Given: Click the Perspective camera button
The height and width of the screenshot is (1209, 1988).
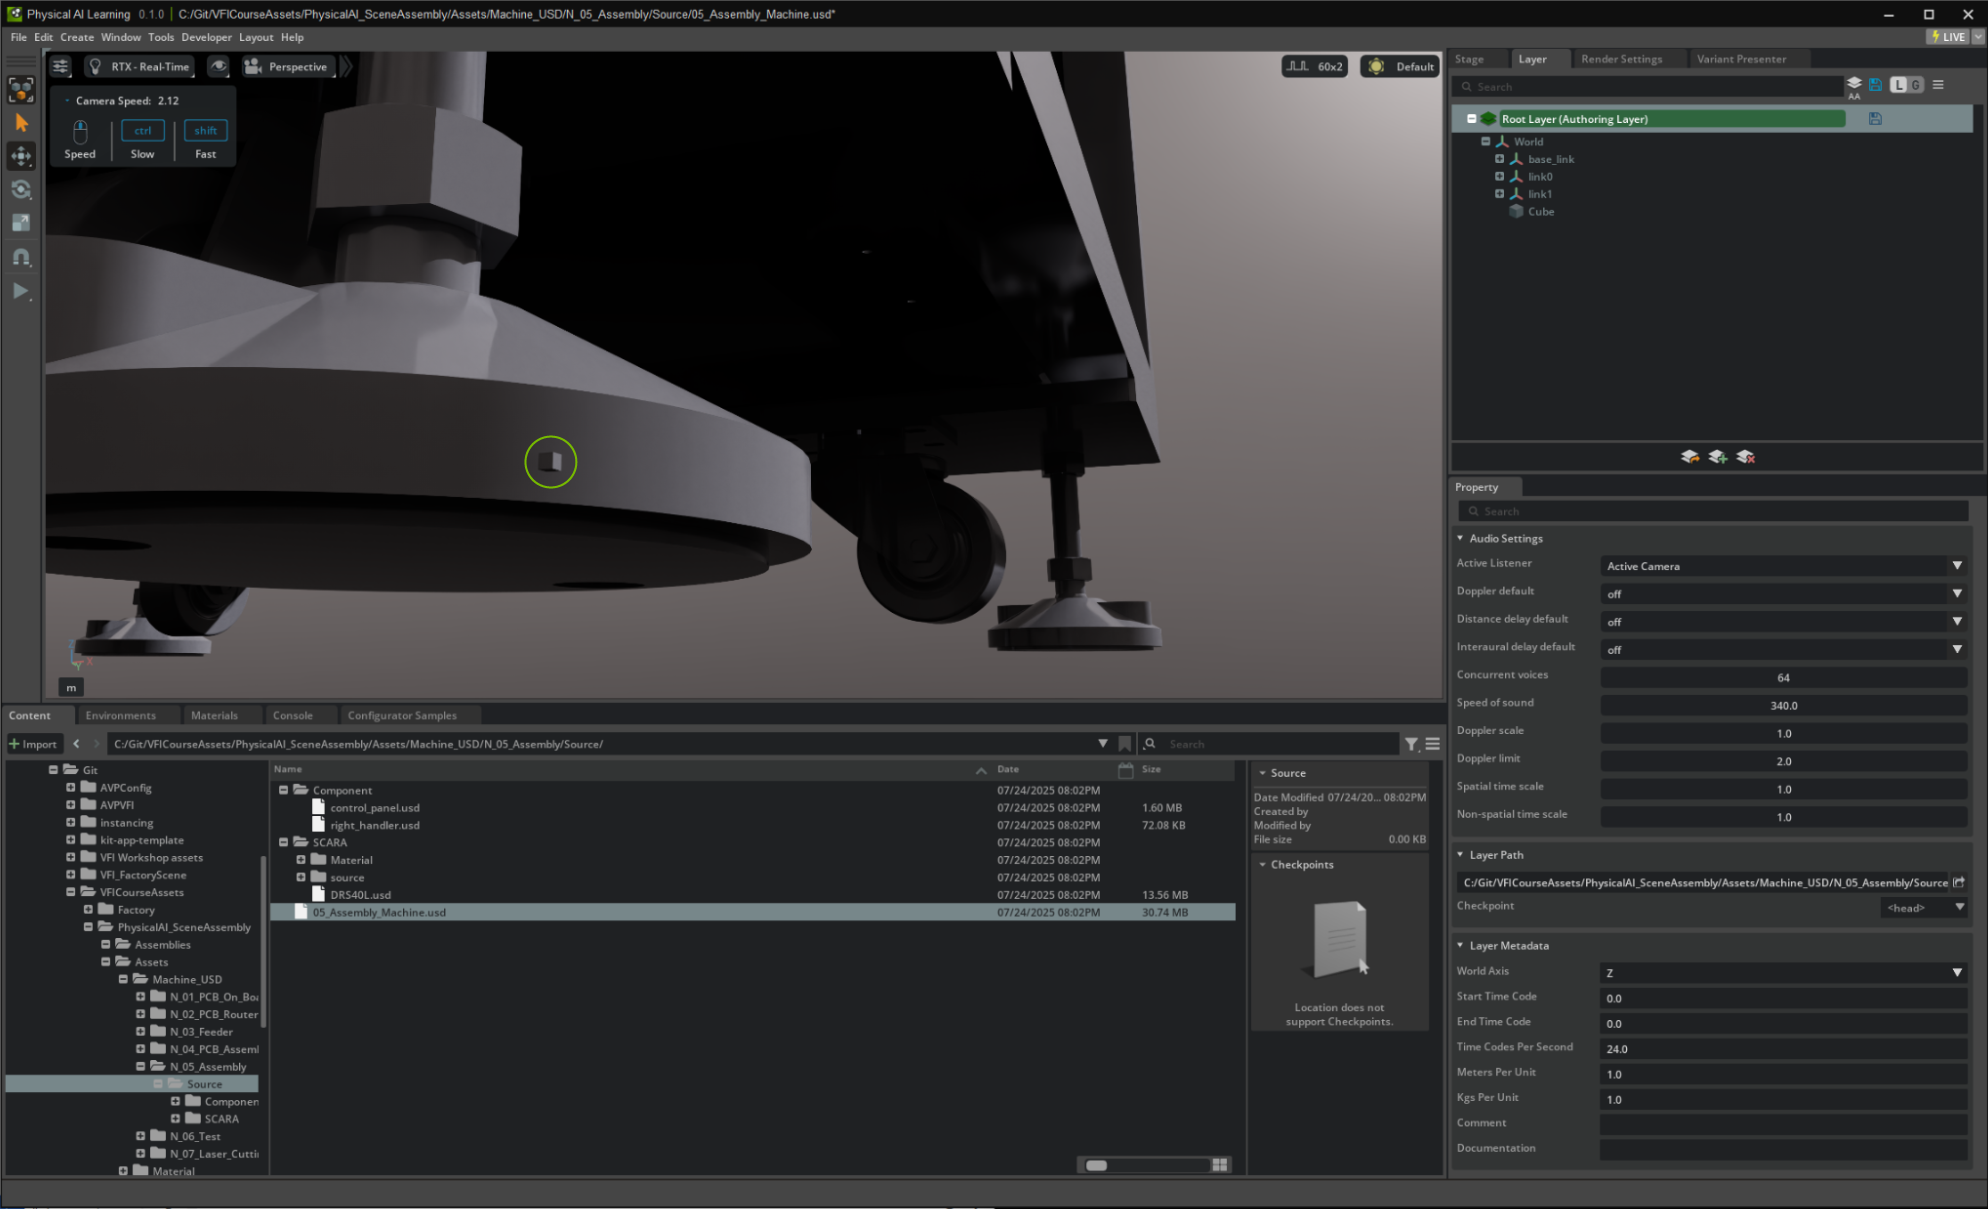Looking at the screenshot, I should click(287, 67).
